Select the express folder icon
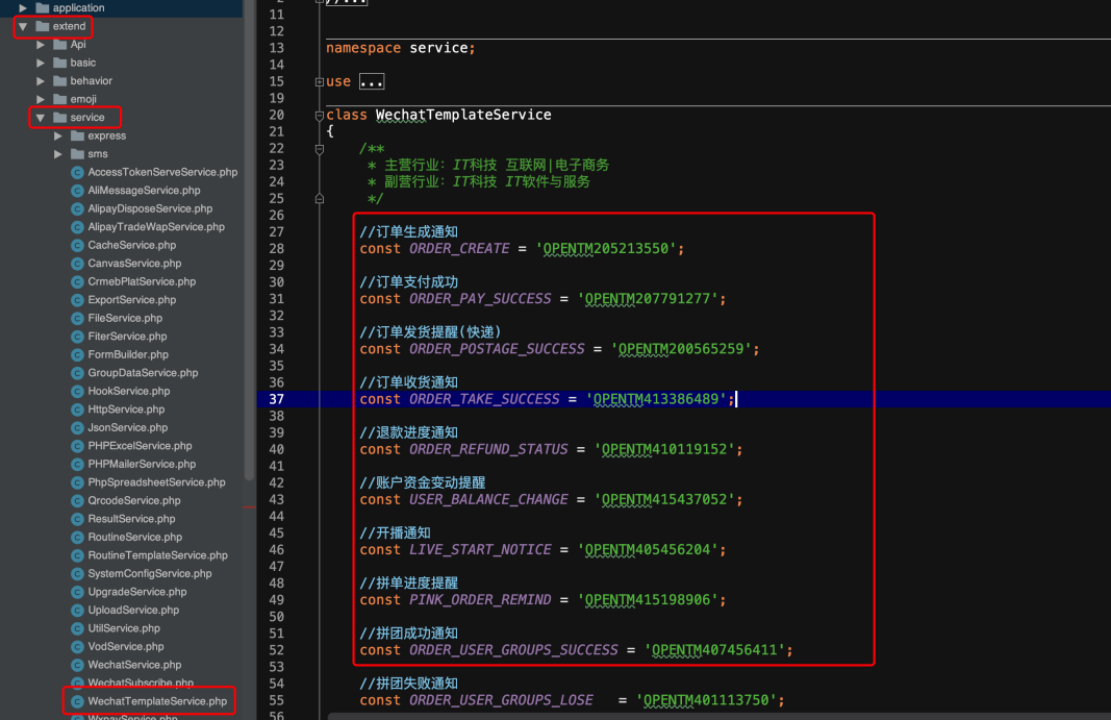 (x=78, y=136)
